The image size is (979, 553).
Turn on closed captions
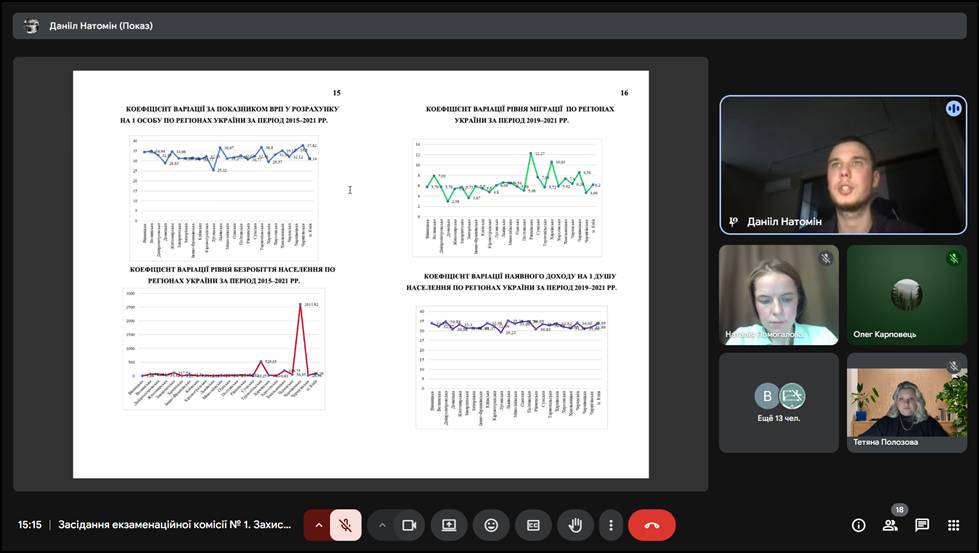coord(533,525)
